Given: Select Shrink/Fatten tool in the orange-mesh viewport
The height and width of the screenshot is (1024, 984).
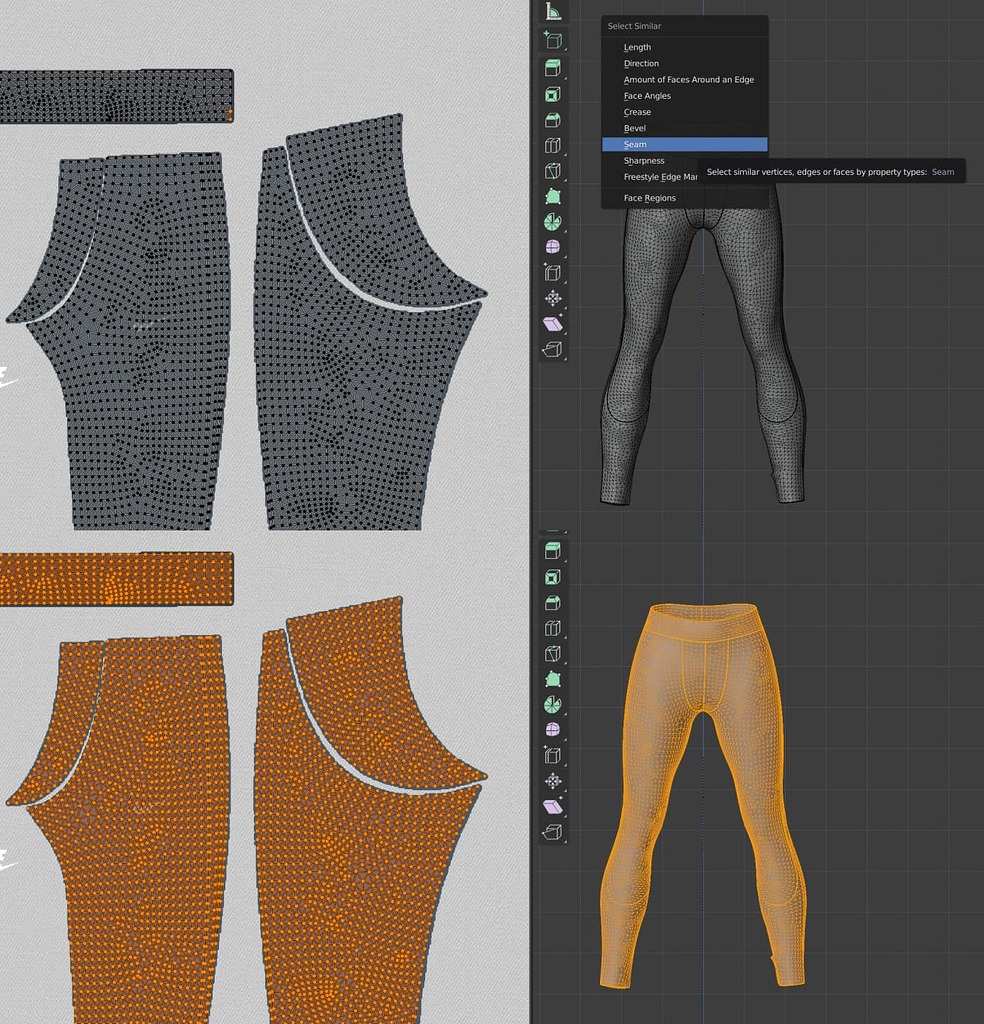Looking at the screenshot, I should pyautogui.click(x=553, y=781).
